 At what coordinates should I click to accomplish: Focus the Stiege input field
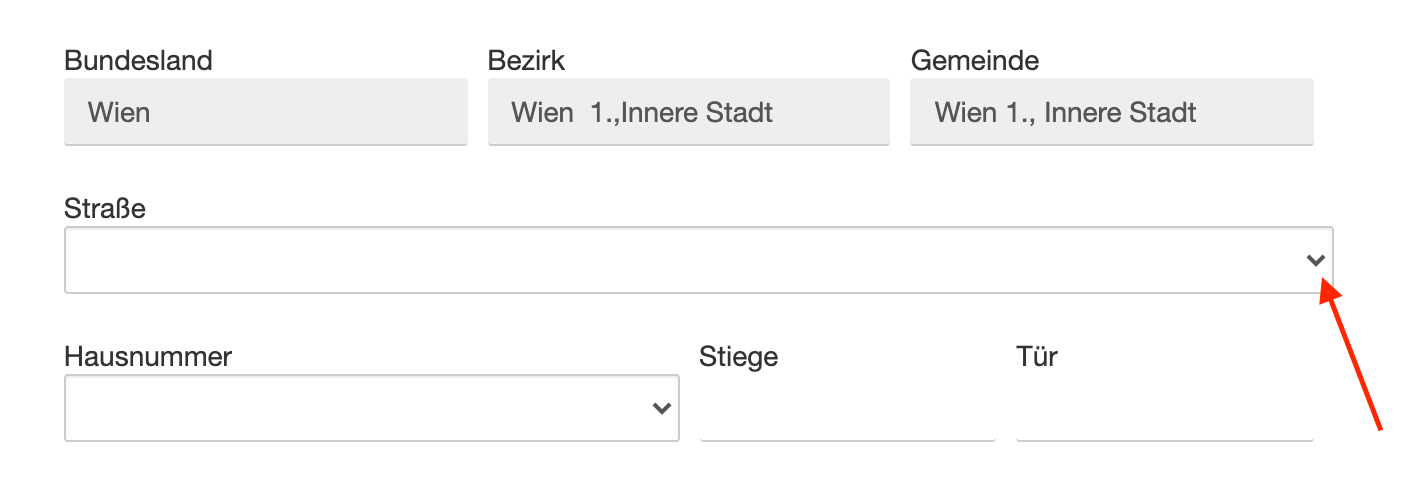coord(847,410)
